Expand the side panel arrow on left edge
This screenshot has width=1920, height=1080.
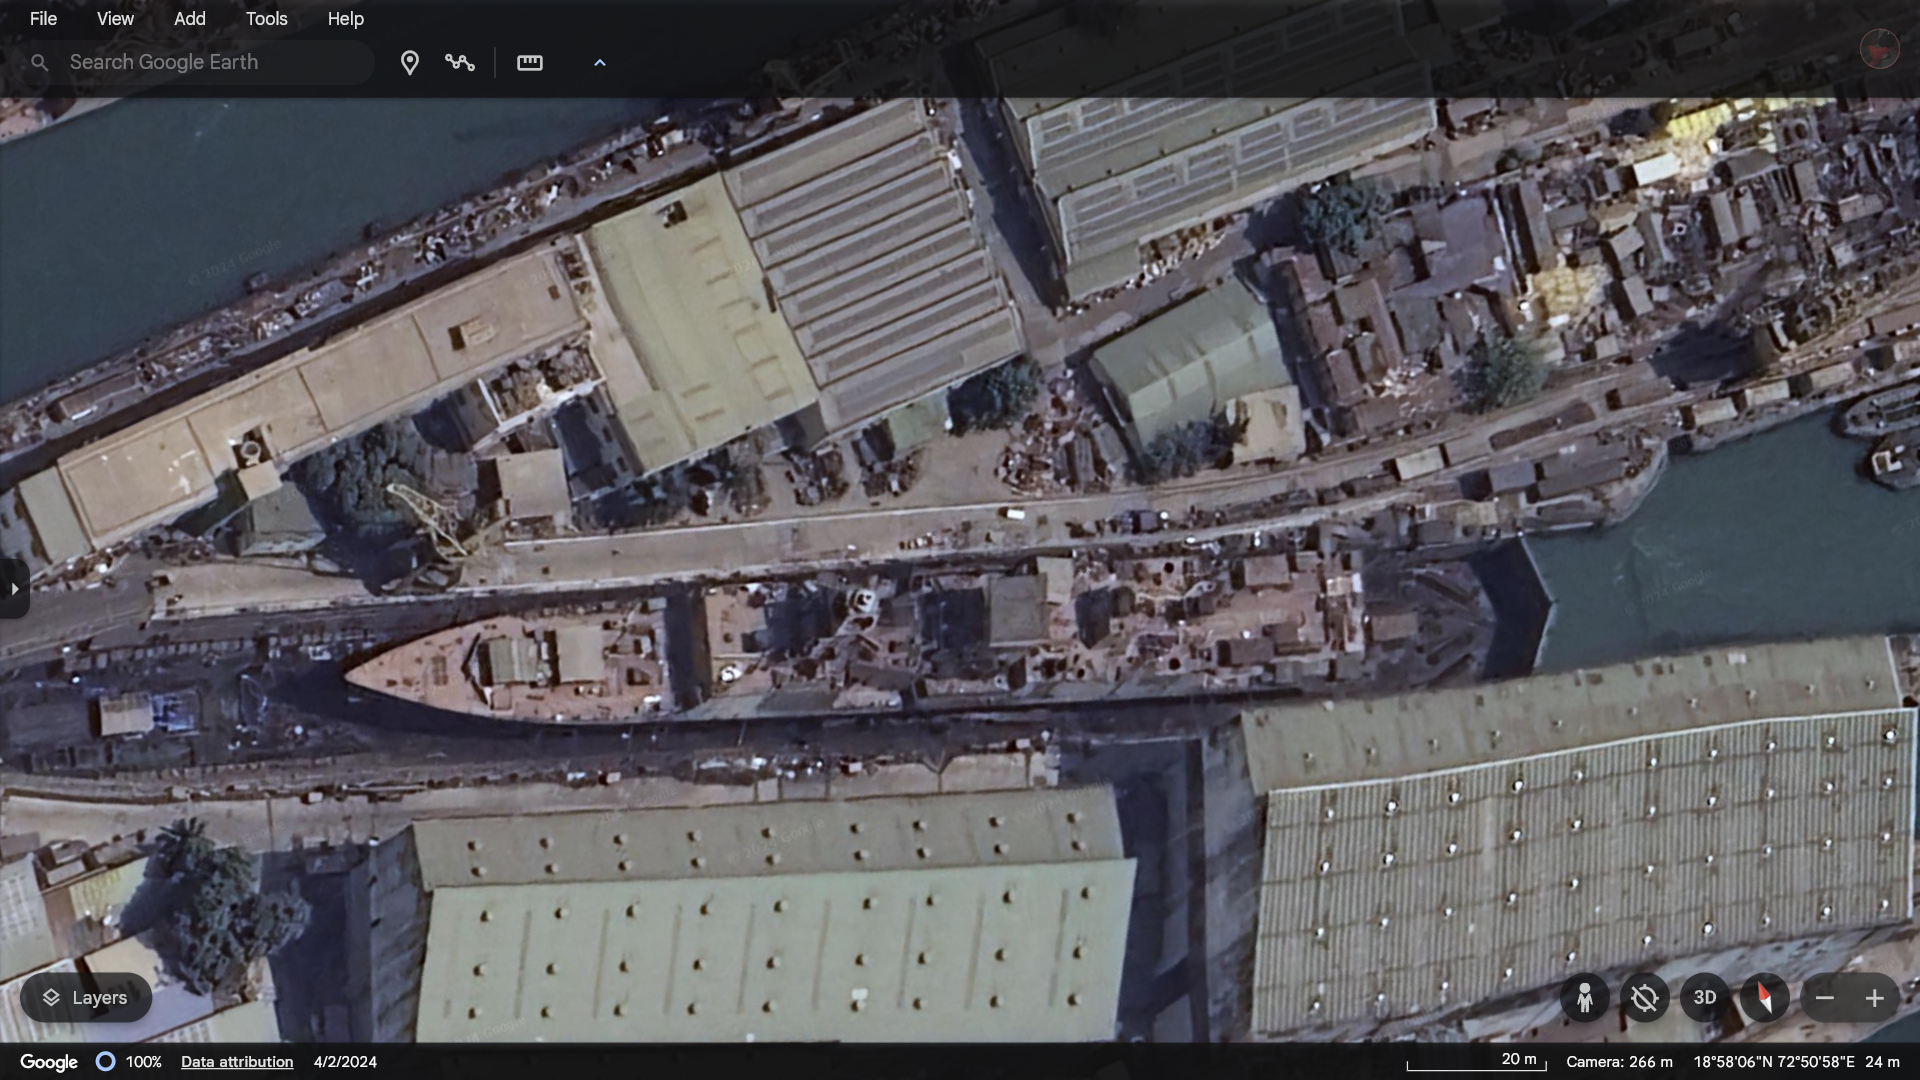[x=14, y=589]
